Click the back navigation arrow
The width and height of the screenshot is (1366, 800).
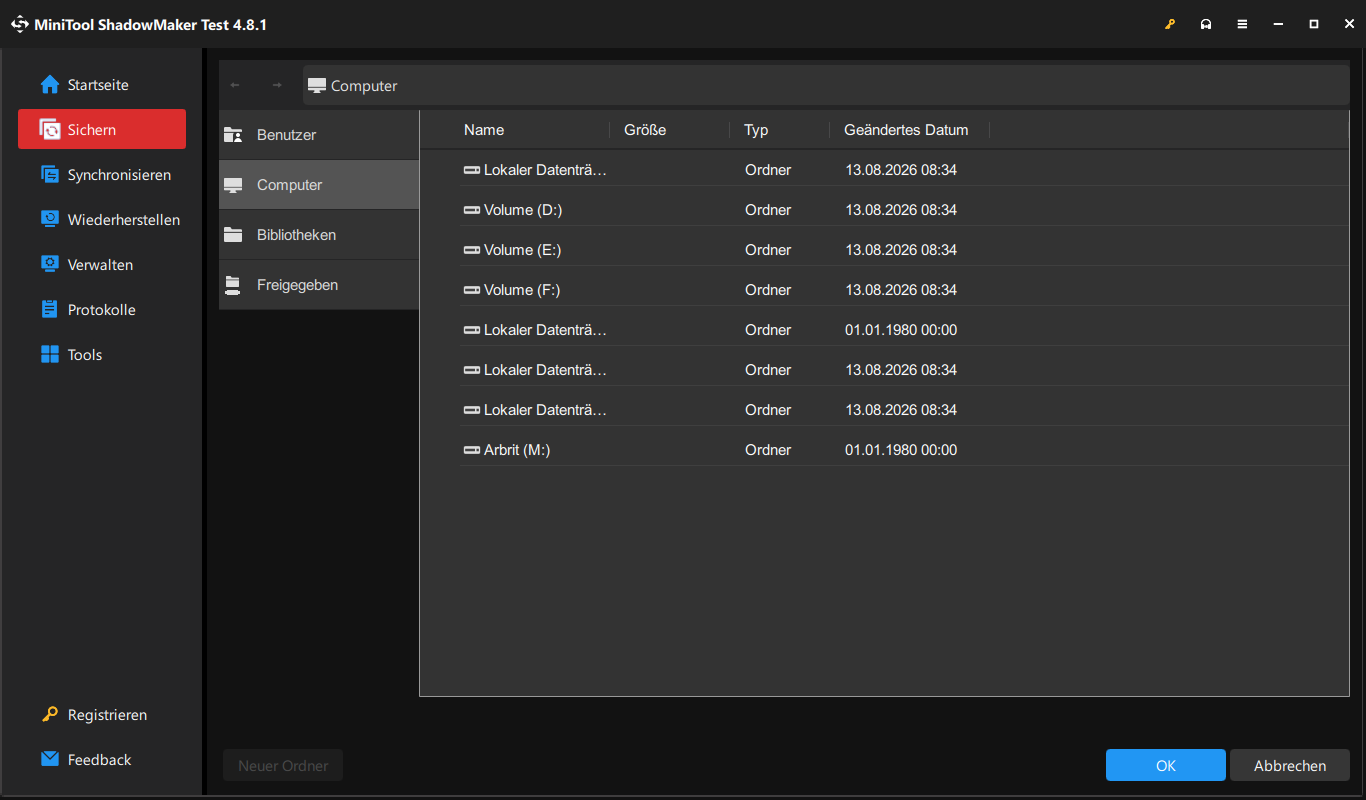[235, 85]
